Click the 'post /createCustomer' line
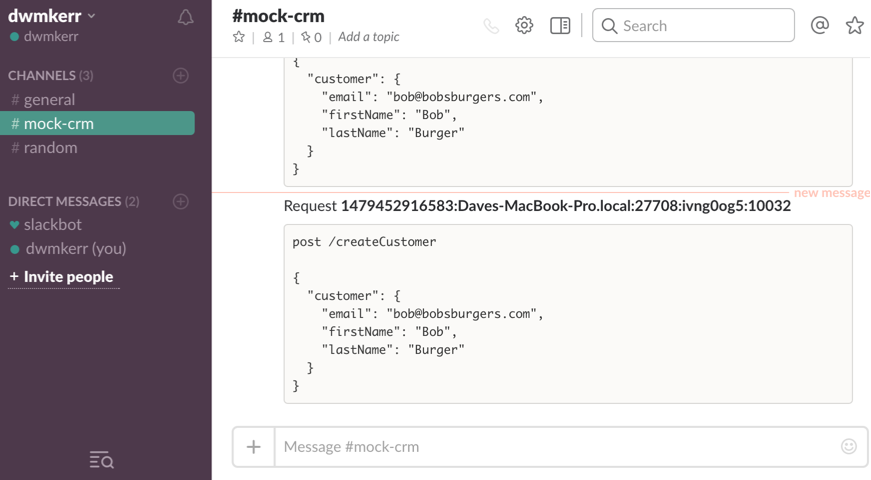Screen dimensions: 871x480 tap(364, 242)
